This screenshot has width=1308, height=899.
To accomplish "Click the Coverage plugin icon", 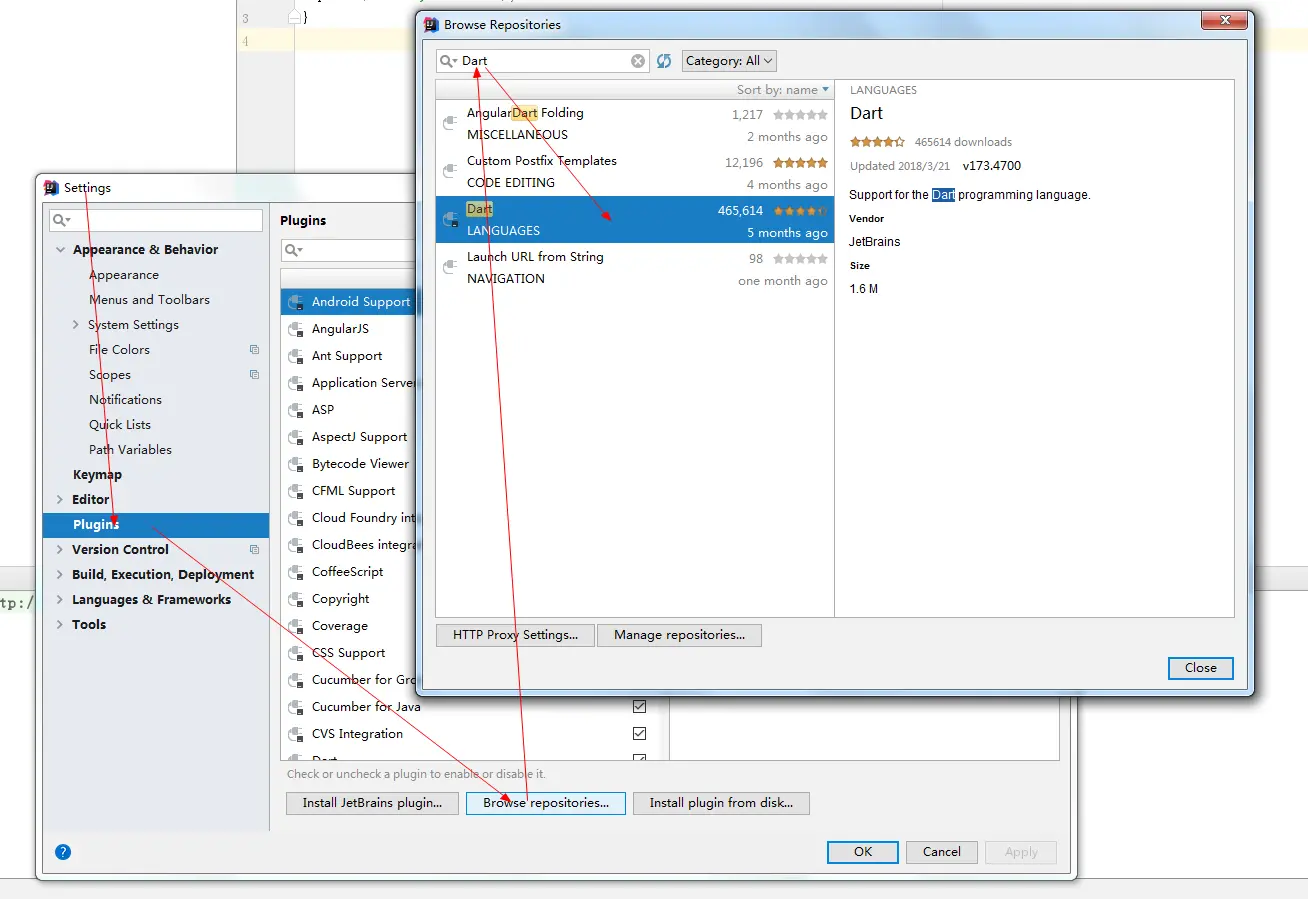I will pyautogui.click(x=295, y=626).
